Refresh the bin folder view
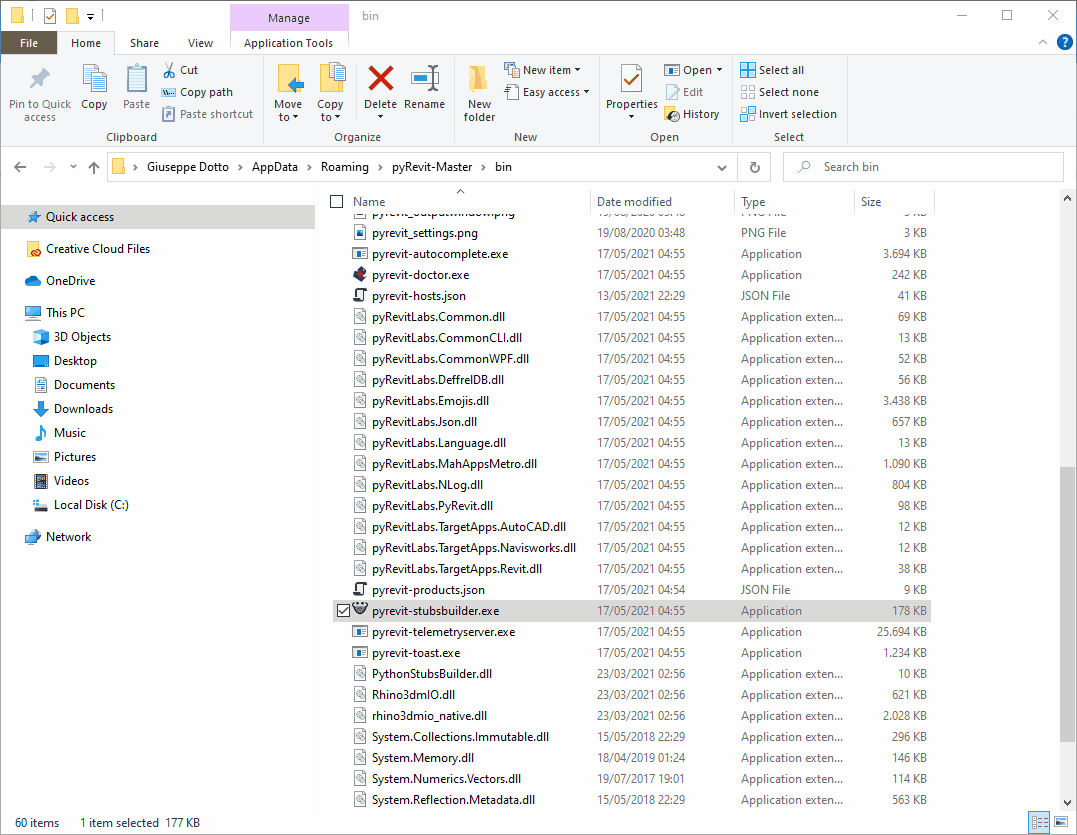The width and height of the screenshot is (1077, 835). [754, 167]
